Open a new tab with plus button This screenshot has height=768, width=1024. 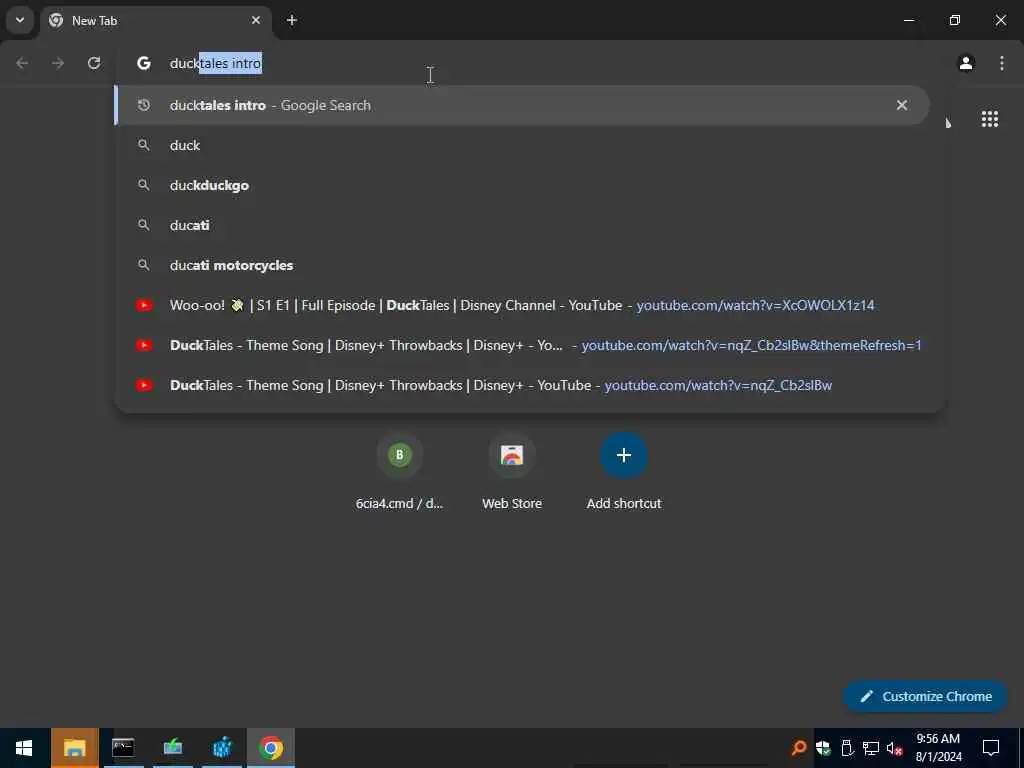(x=292, y=20)
